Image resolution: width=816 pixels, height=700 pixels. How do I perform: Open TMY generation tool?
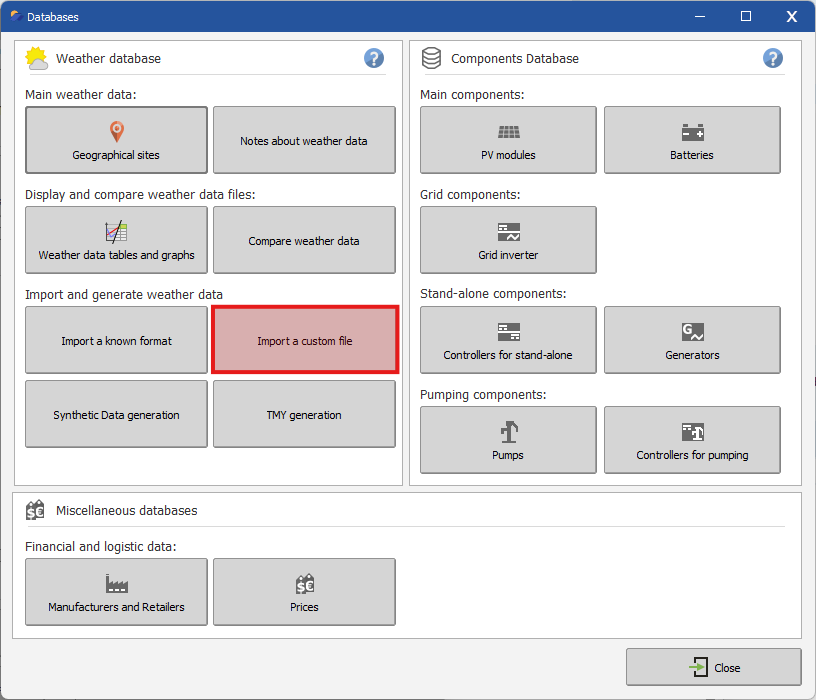304,414
